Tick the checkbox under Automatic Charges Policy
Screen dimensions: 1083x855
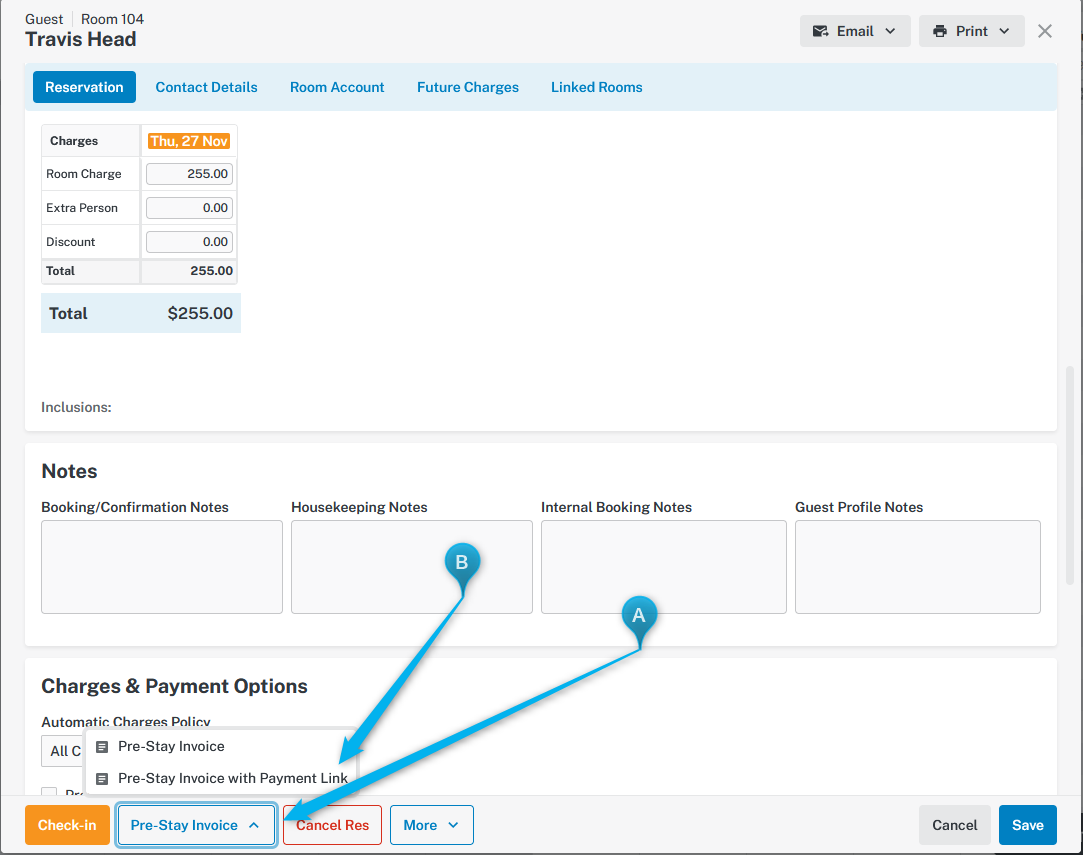(49, 793)
